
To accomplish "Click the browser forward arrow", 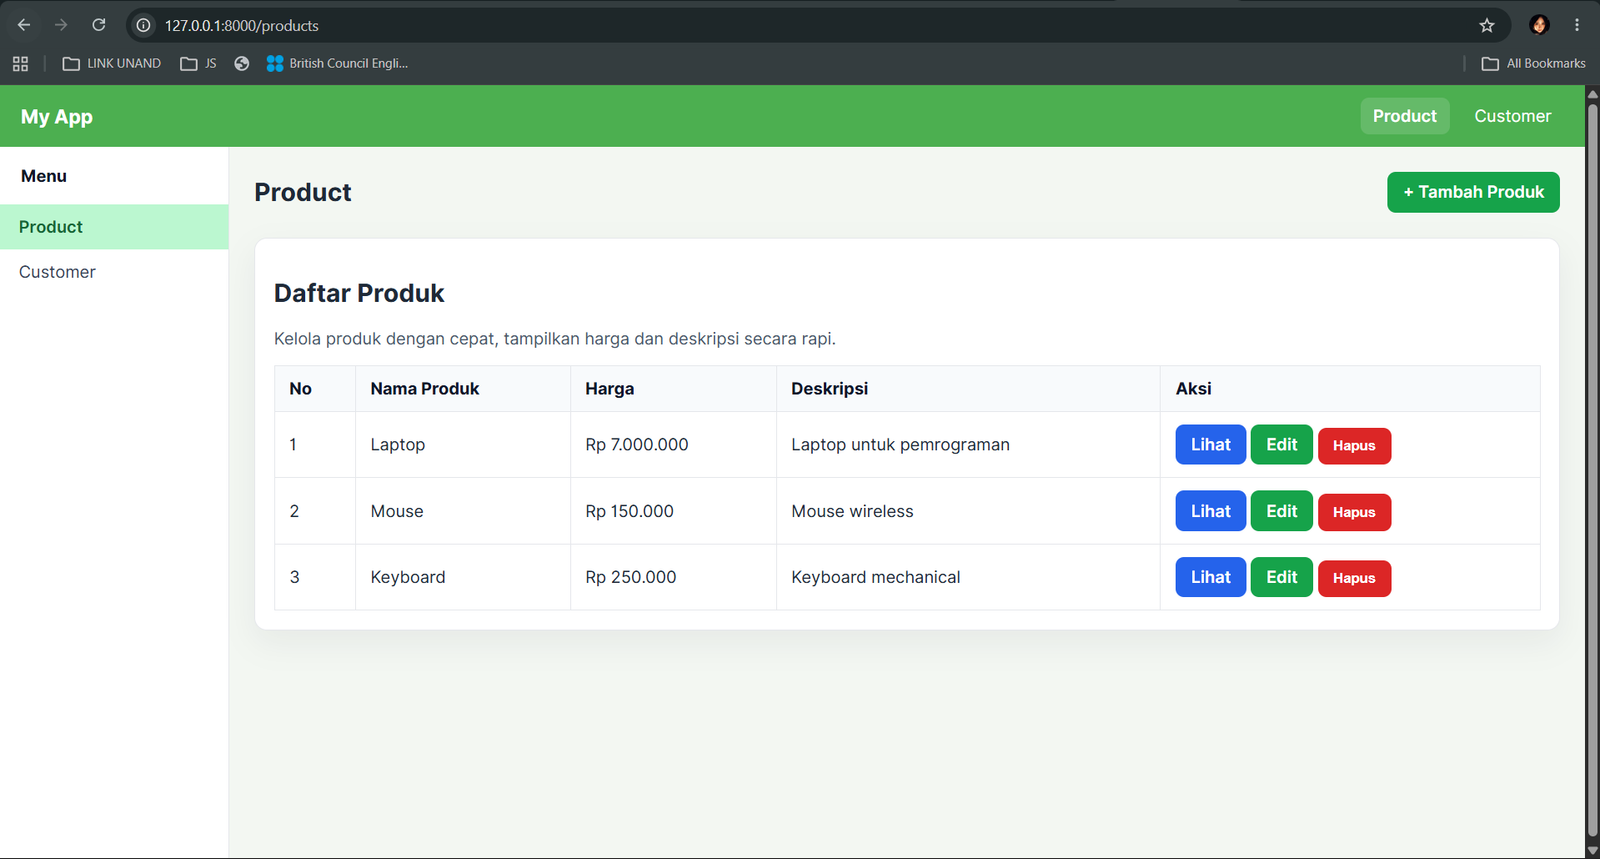I will pos(61,25).
